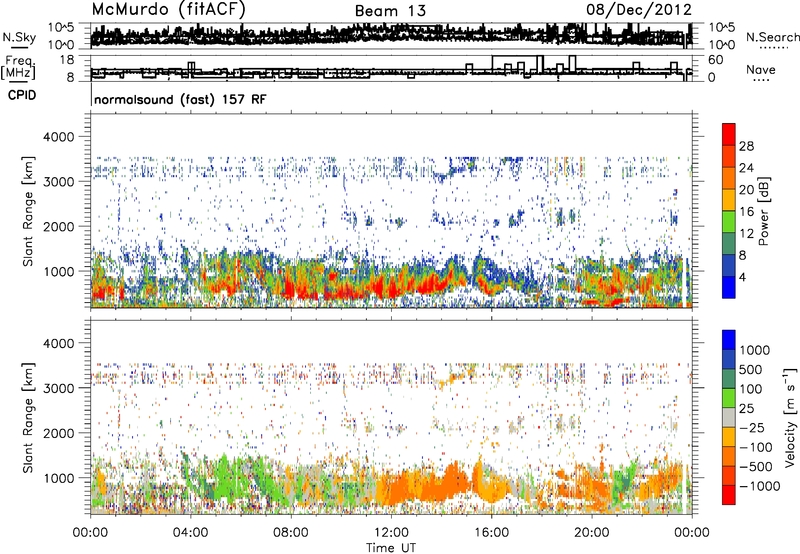Pick the Velocity segment between -100 and -25
The height and width of the screenshot is (554, 800).
tap(729, 437)
